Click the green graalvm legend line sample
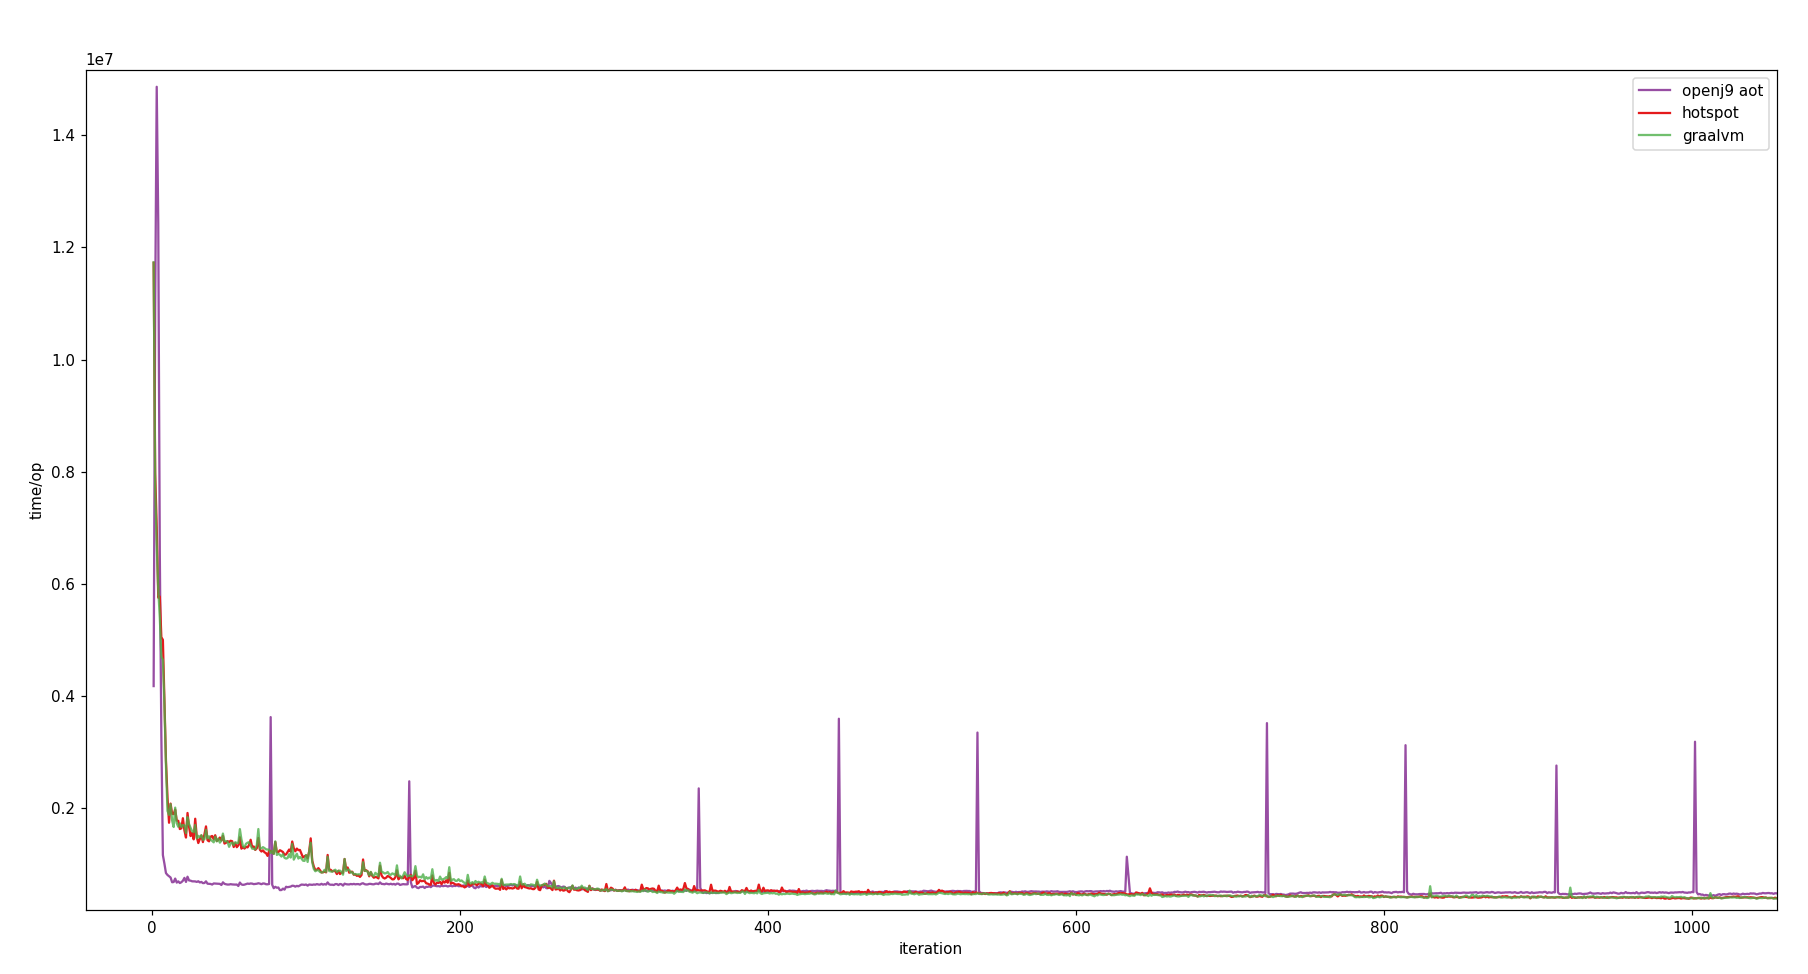The height and width of the screenshot is (974, 1808). [x=1654, y=136]
